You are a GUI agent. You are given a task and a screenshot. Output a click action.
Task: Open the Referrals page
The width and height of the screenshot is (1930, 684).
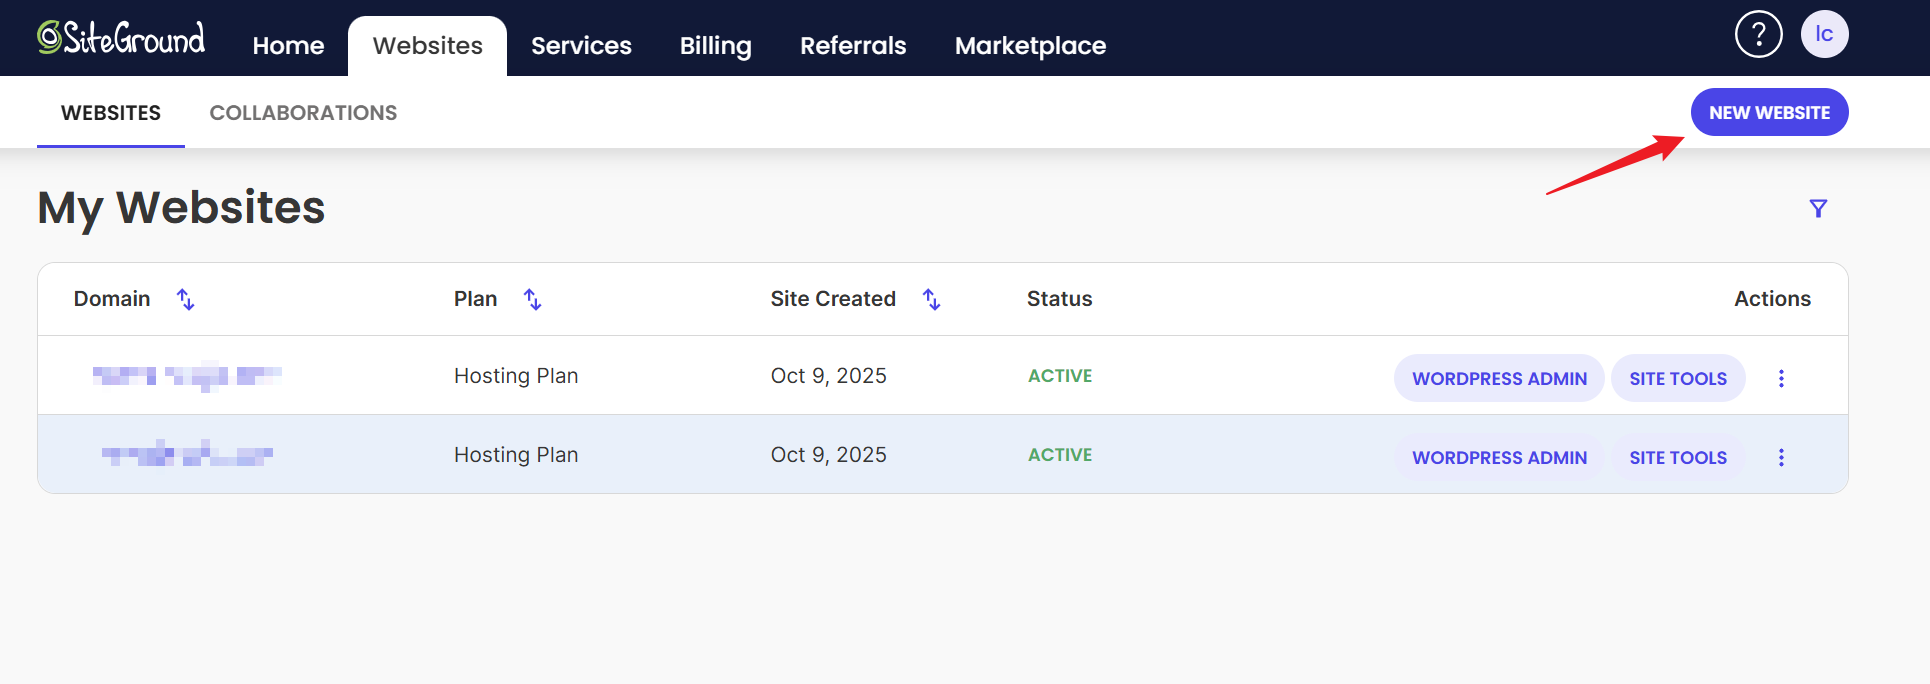point(853,46)
